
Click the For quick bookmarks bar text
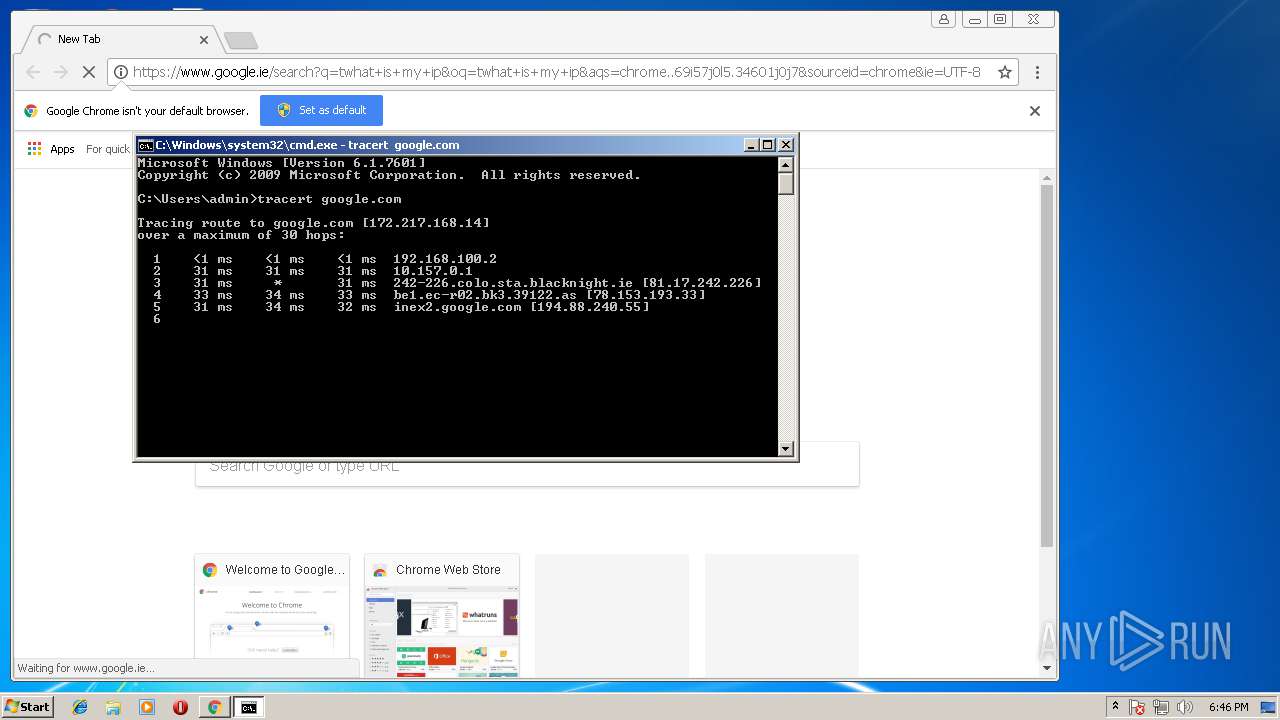coord(108,149)
